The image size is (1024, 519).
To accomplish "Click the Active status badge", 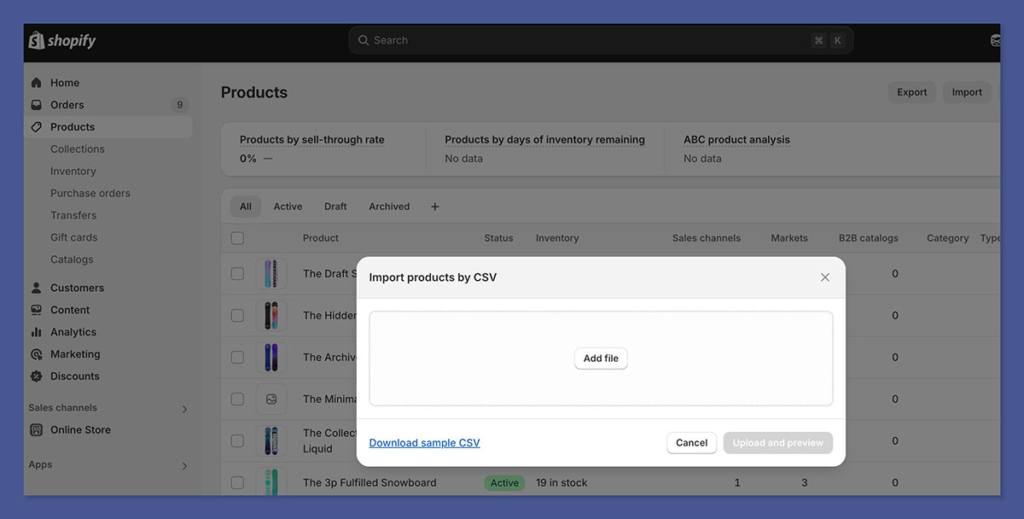I will point(504,483).
